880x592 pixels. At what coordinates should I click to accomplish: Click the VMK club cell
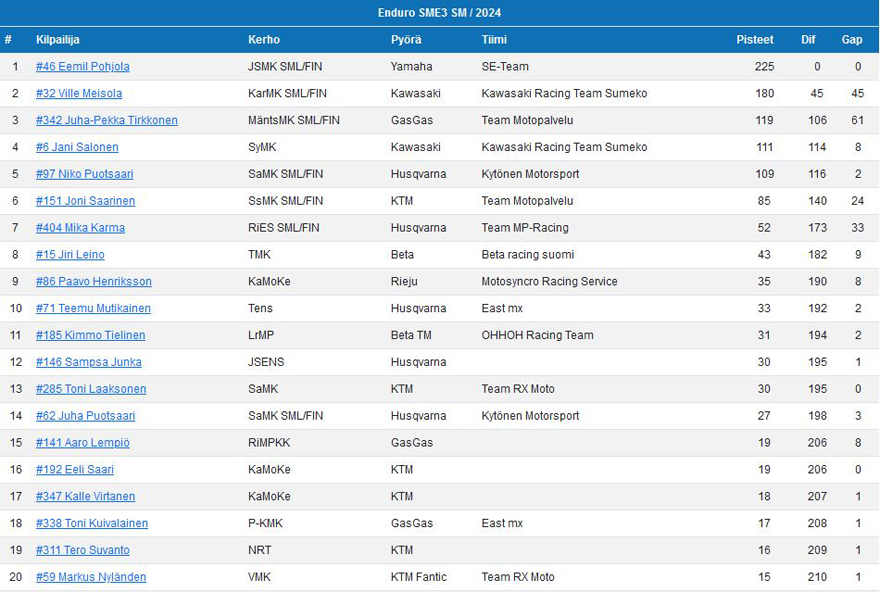coord(259,577)
